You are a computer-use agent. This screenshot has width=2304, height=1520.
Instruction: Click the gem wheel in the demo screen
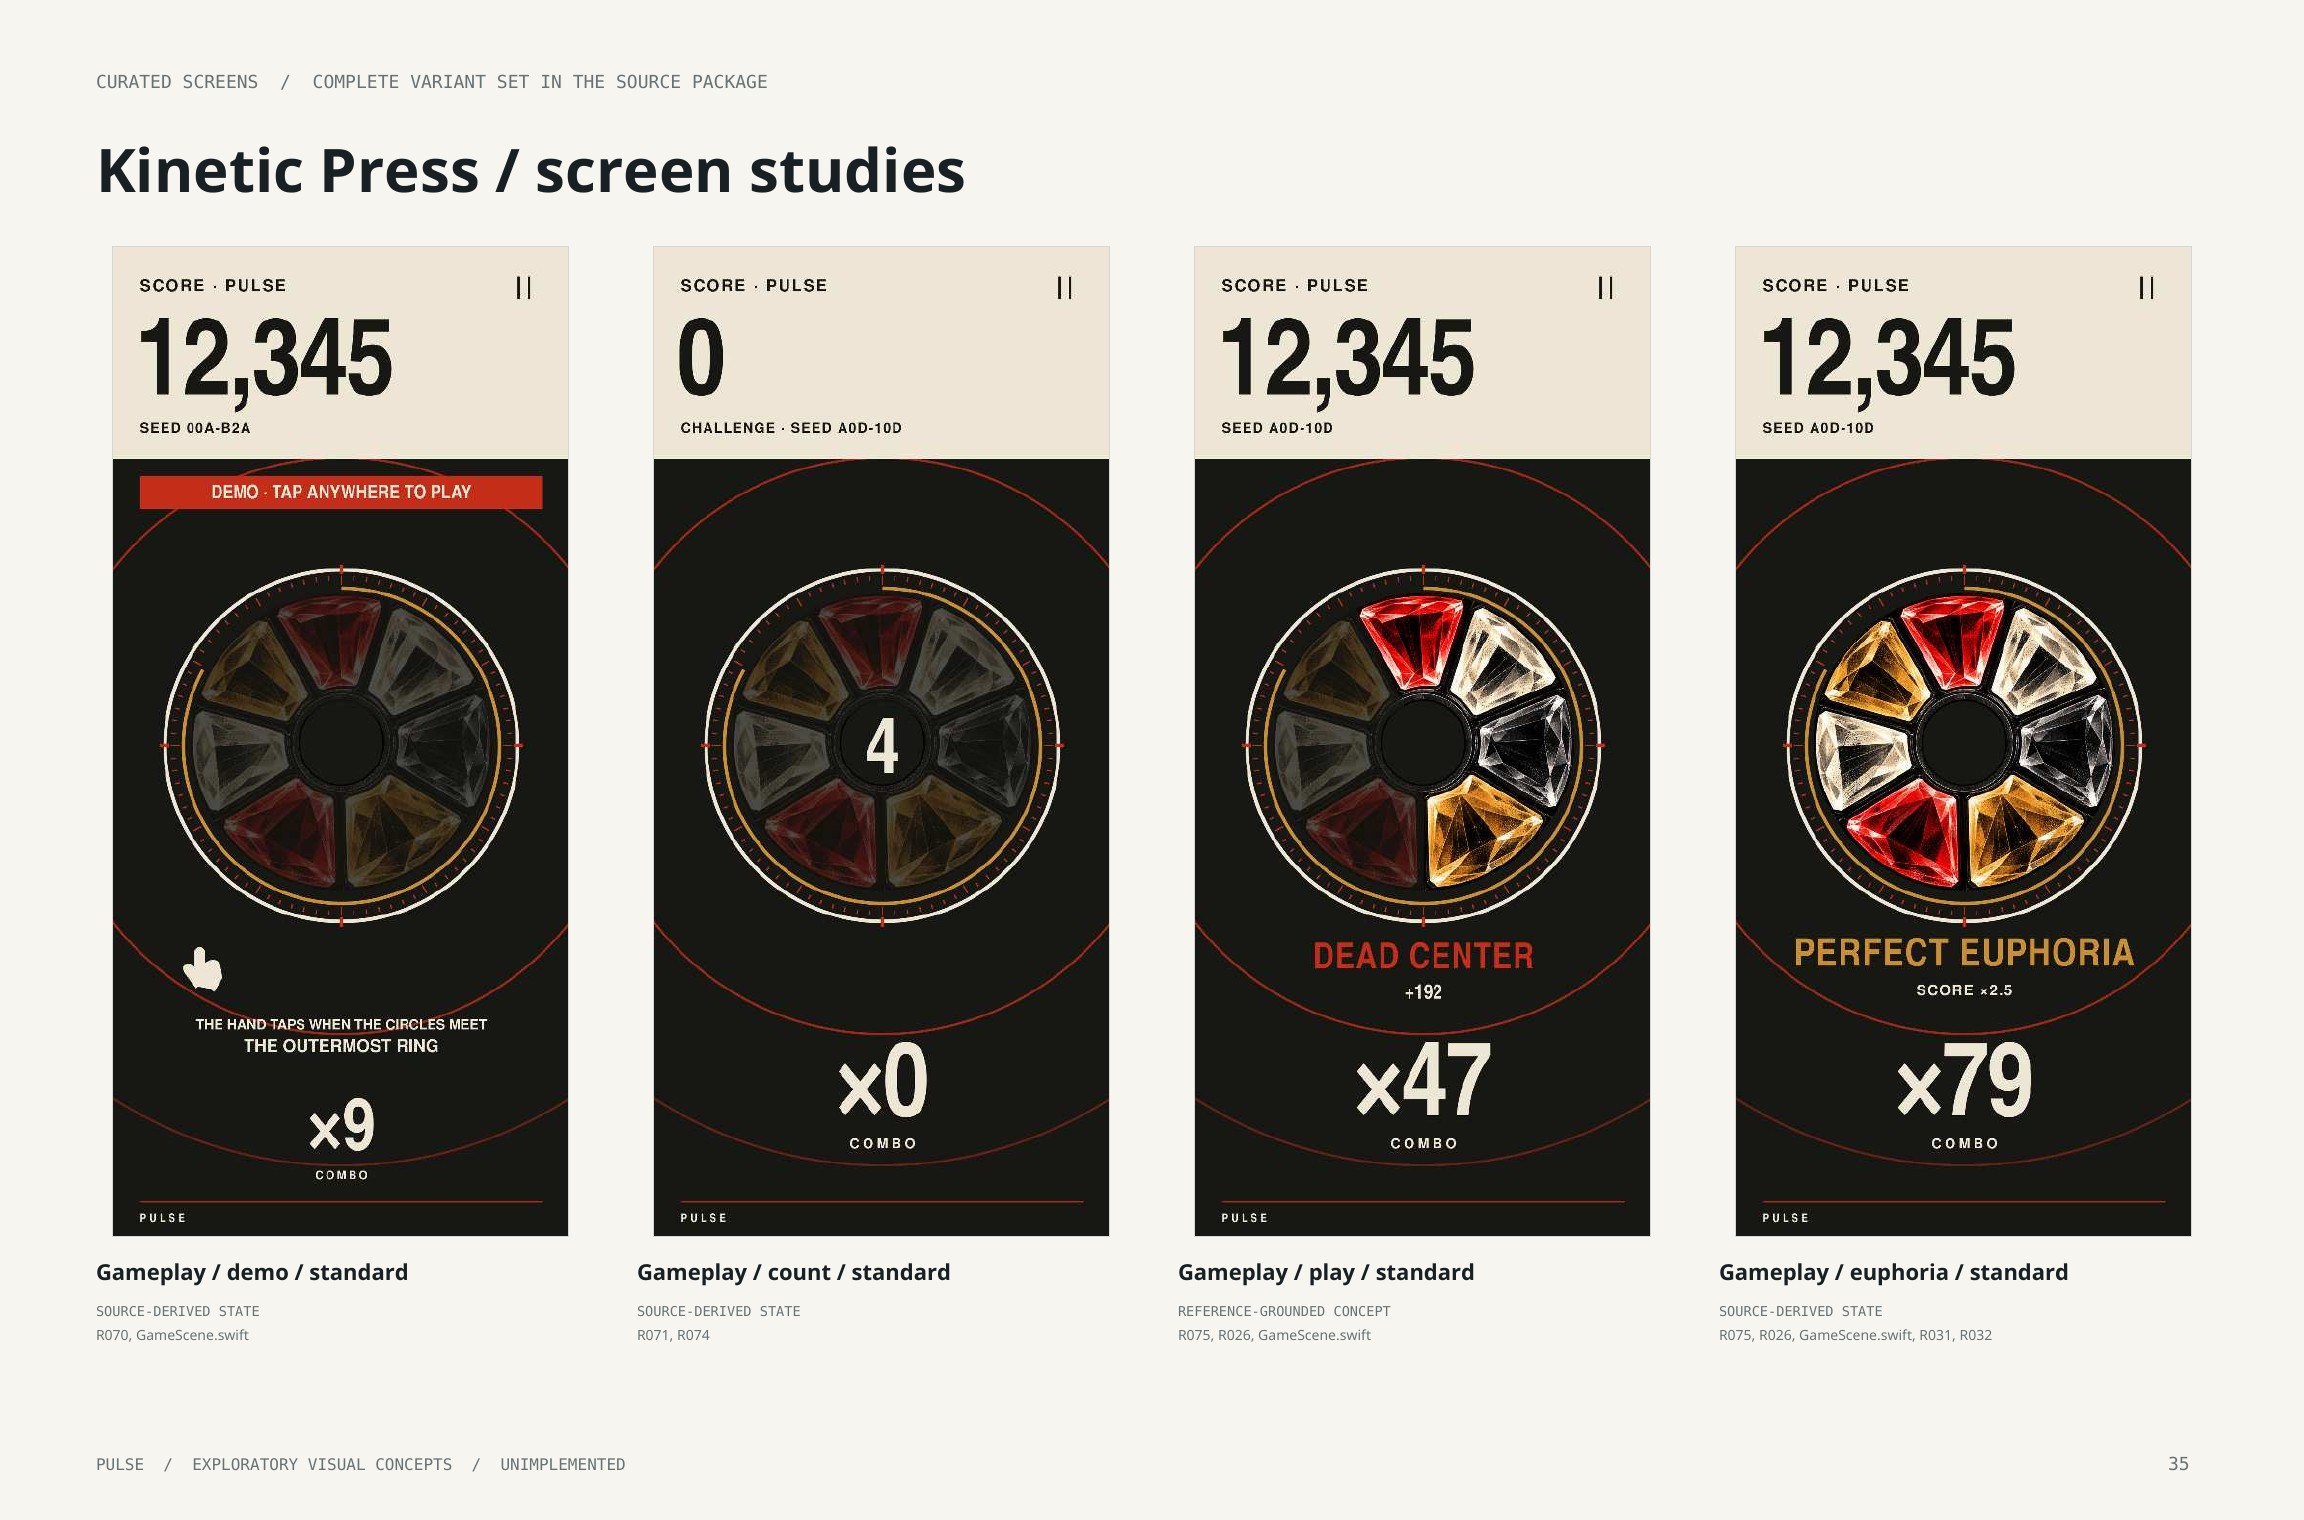click(341, 746)
